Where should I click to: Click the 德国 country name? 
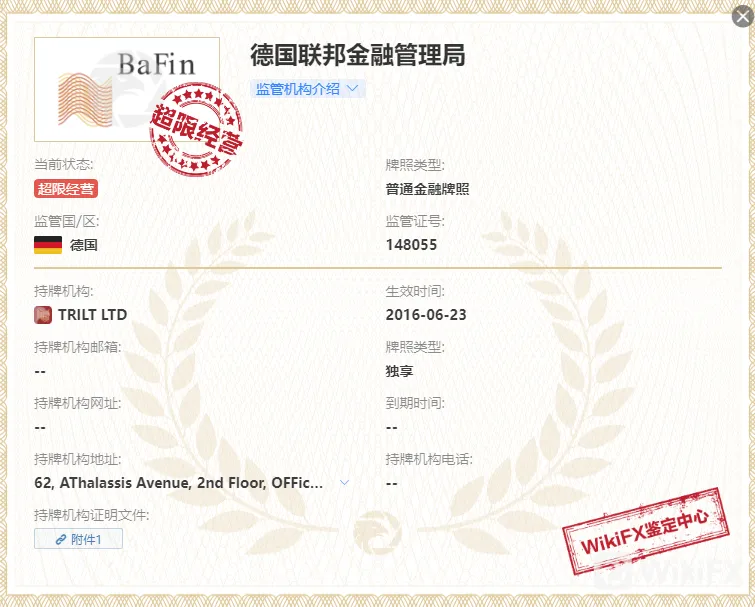point(84,245)
